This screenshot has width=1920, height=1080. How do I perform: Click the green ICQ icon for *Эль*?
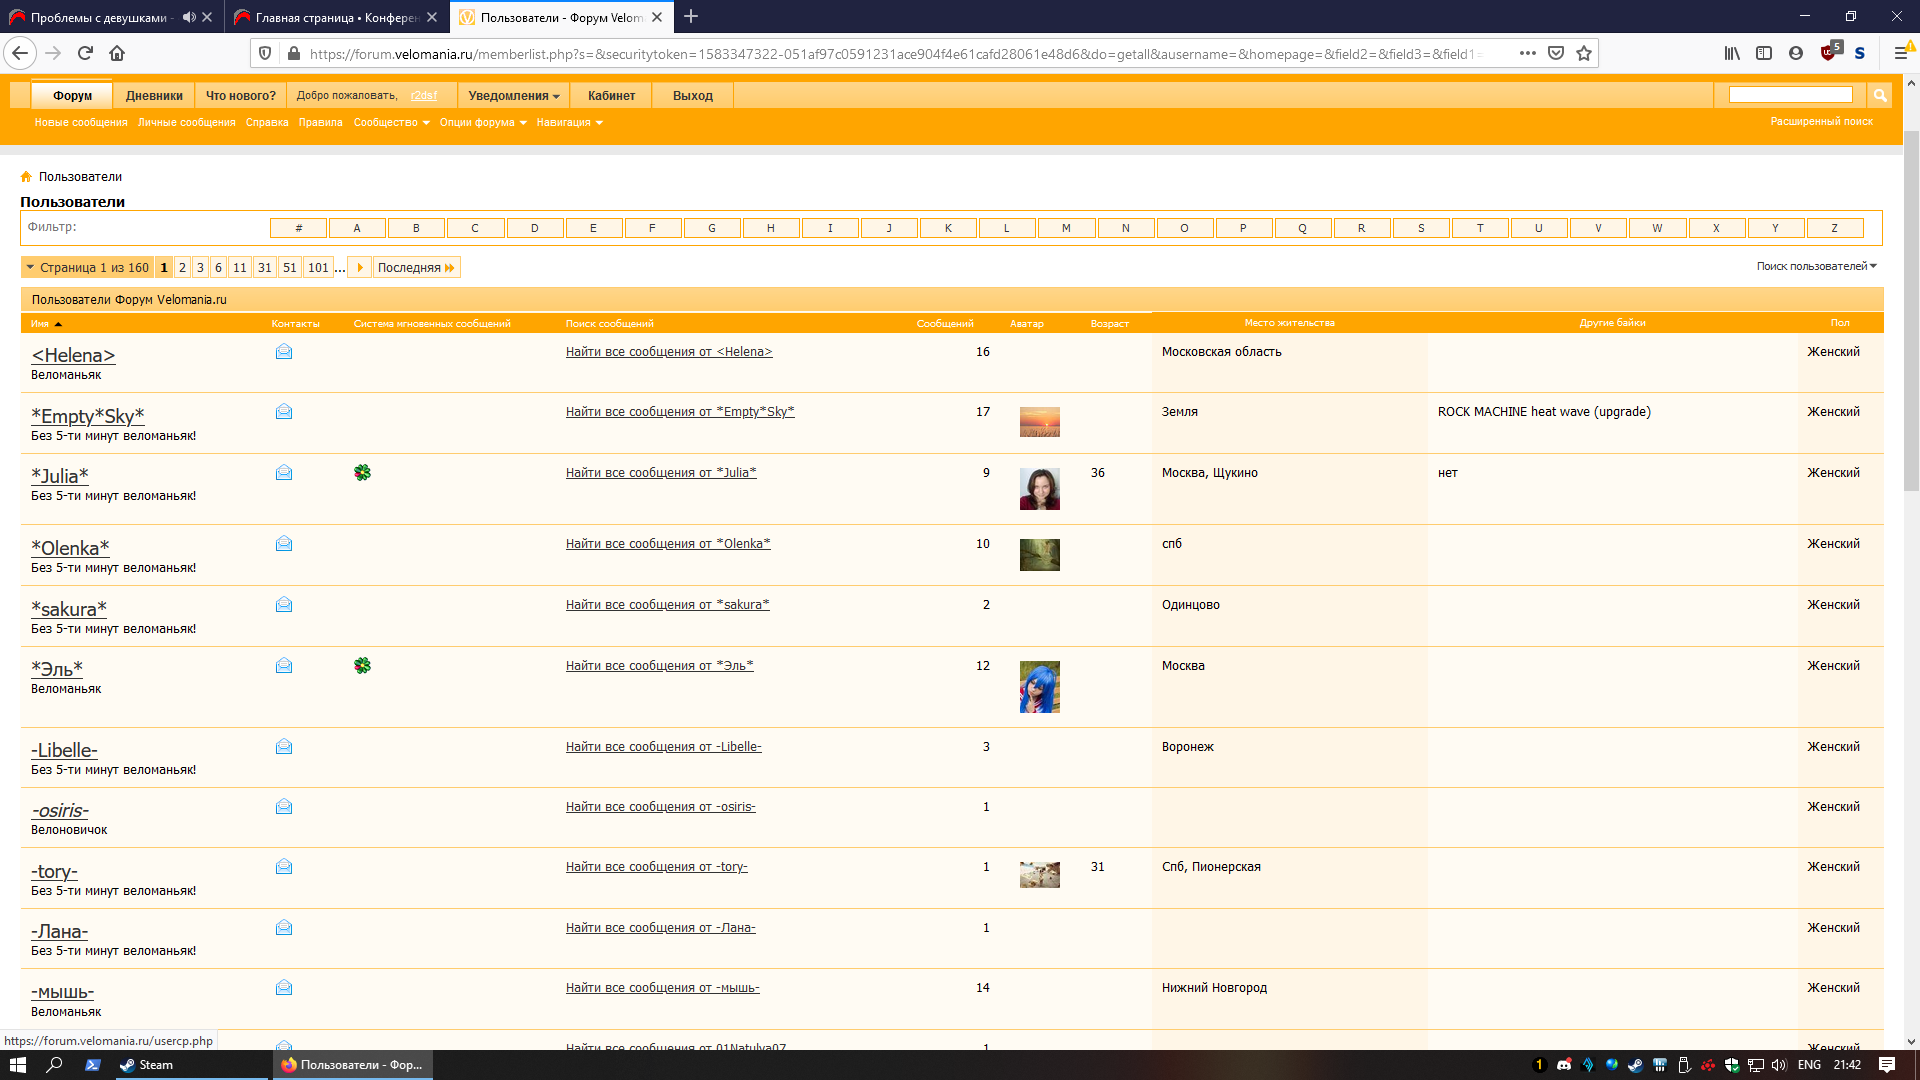point(362,666)
